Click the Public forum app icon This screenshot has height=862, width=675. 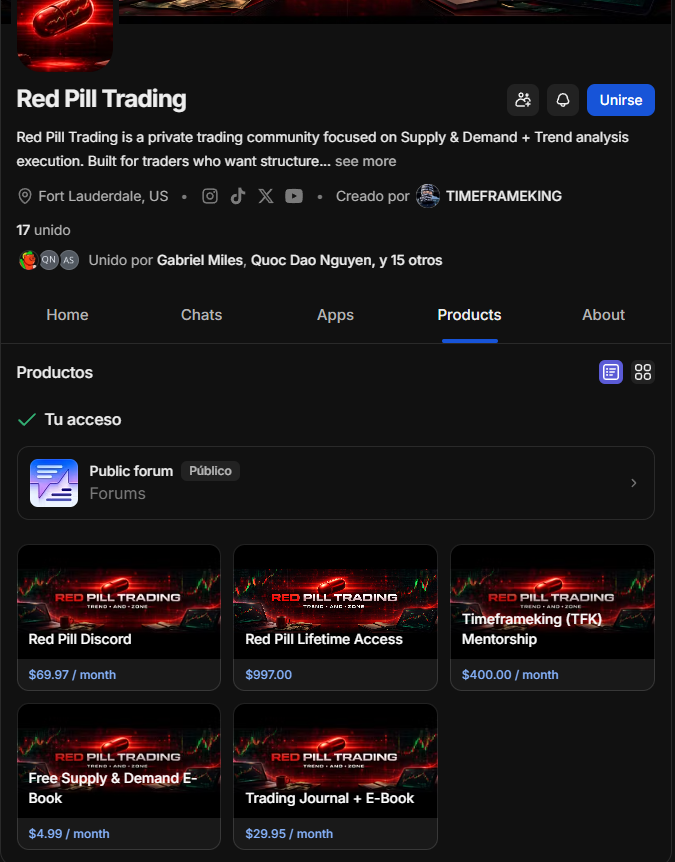(54, 483)
